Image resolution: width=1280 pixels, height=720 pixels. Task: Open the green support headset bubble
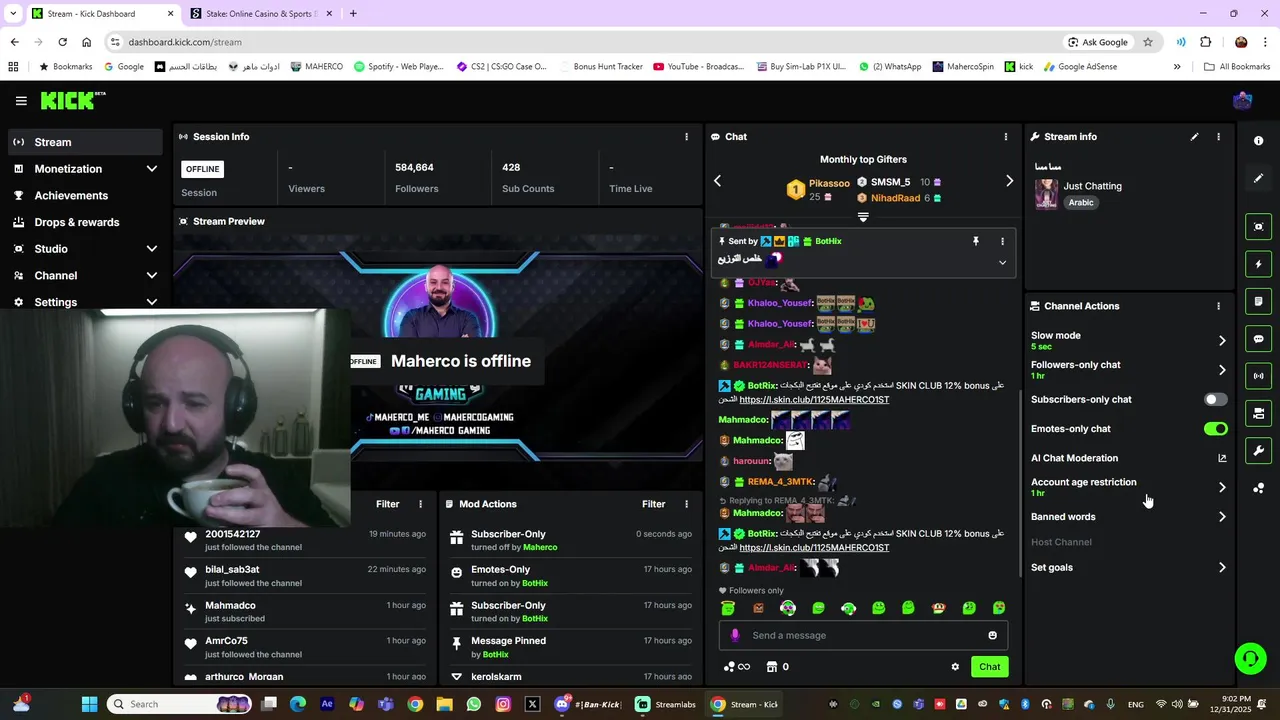[x=1250, y=658]
